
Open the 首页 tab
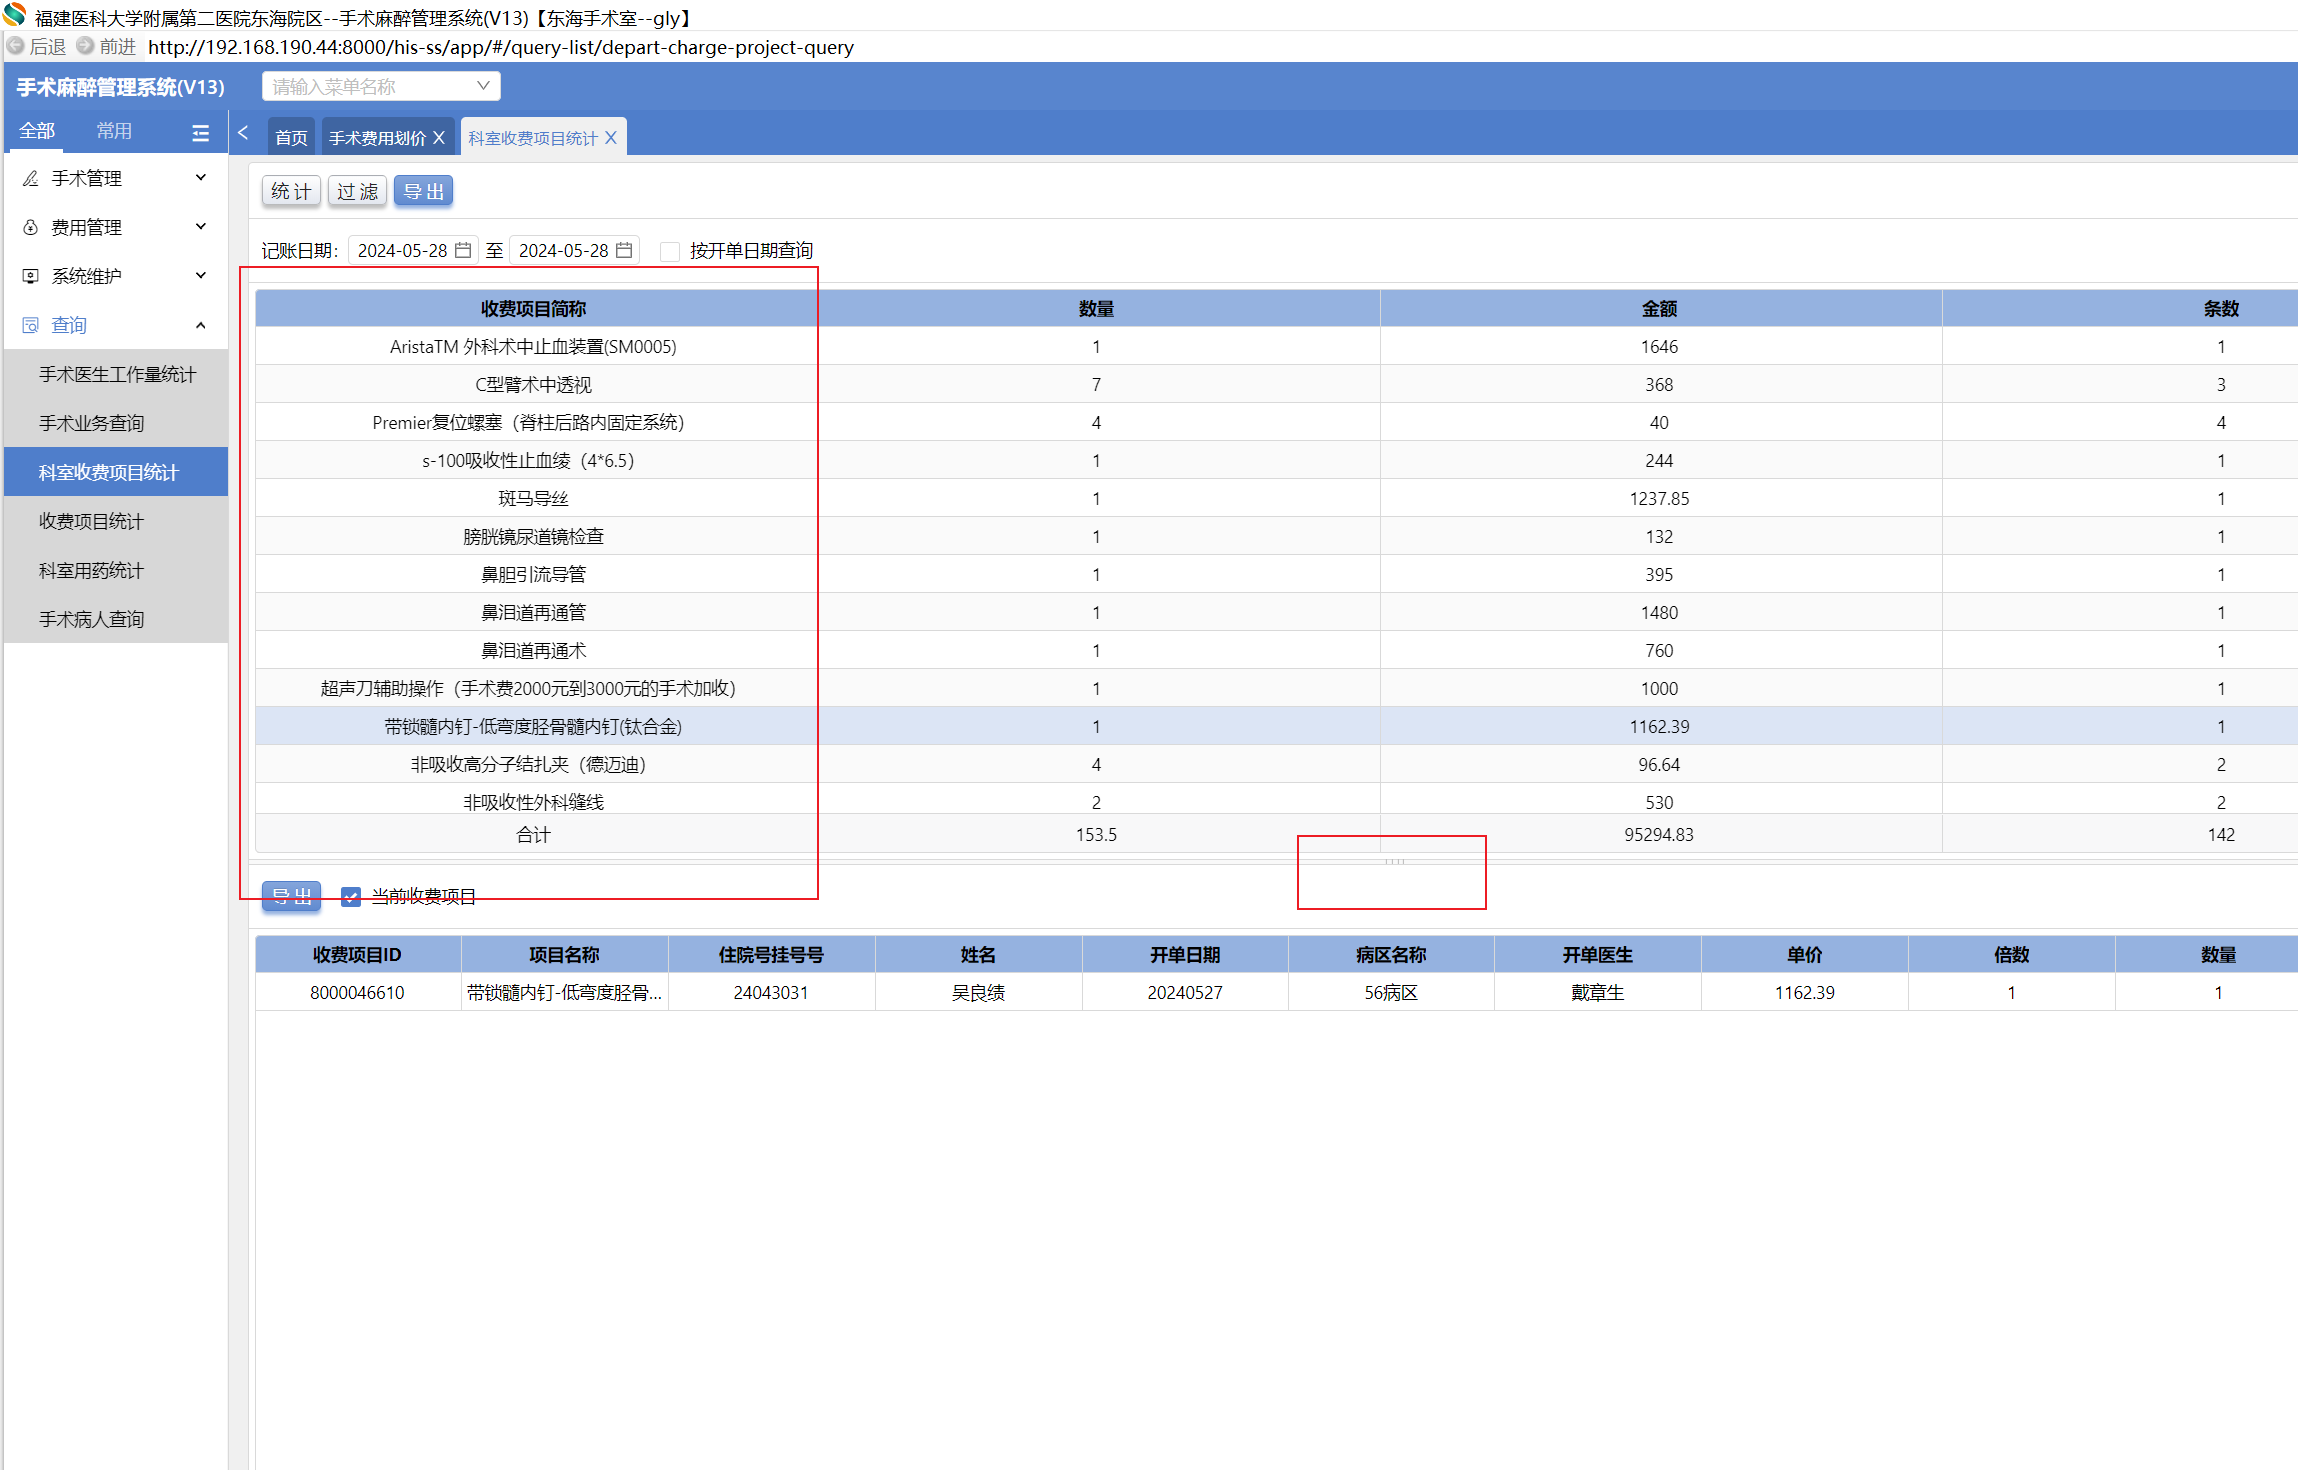click(291, 138)
